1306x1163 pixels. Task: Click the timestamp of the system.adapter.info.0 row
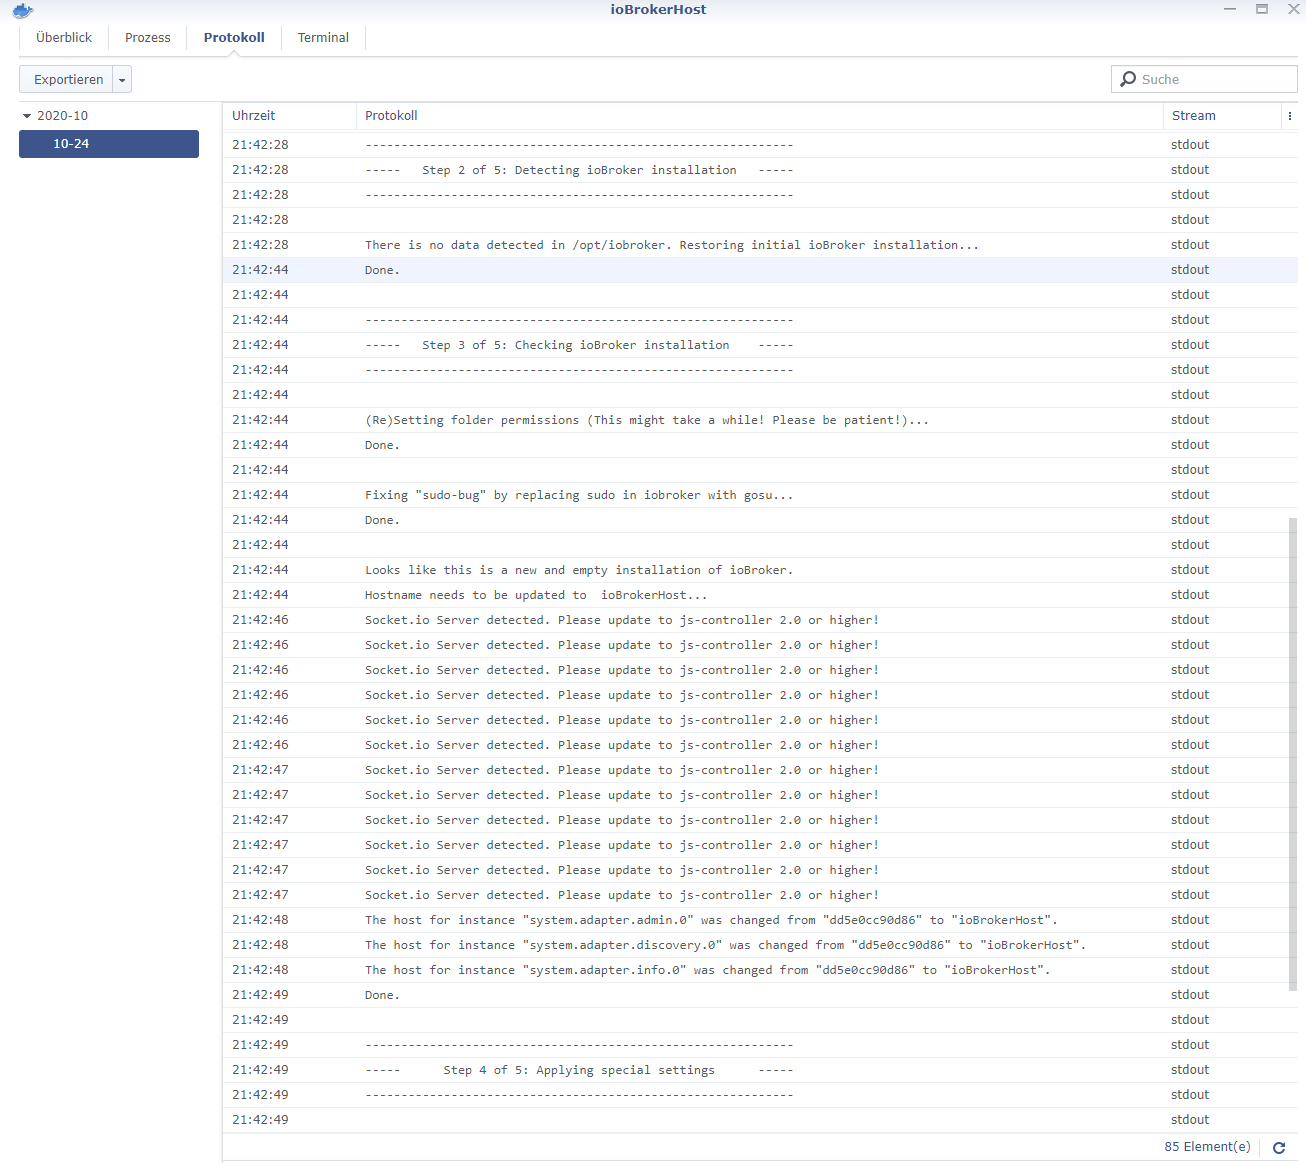click(260, 970)
